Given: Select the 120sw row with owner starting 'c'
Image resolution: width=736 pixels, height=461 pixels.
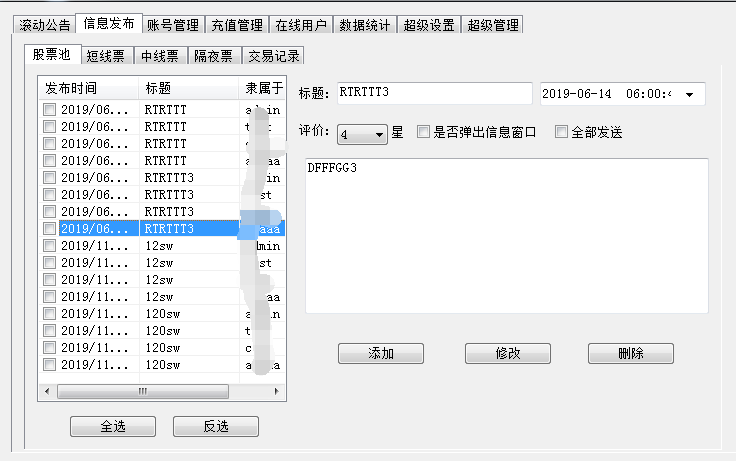Looking at the screenshot, I should click(x=162, y=348).
